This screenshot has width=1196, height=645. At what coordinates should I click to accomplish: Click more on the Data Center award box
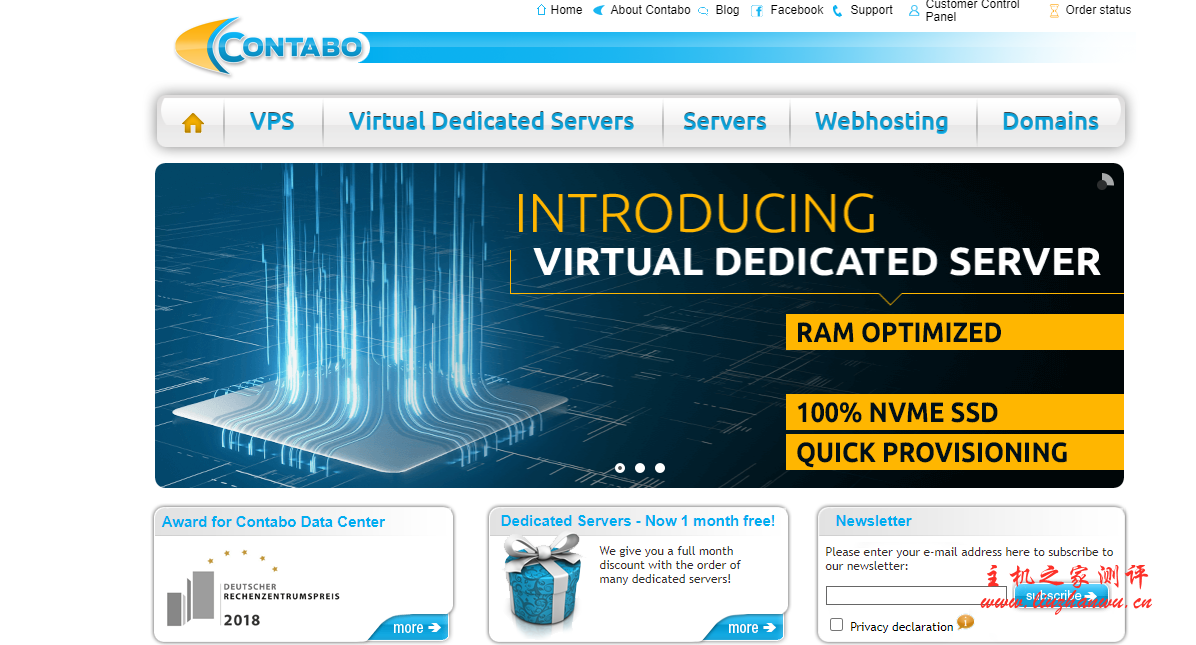(x=416, y=628)
